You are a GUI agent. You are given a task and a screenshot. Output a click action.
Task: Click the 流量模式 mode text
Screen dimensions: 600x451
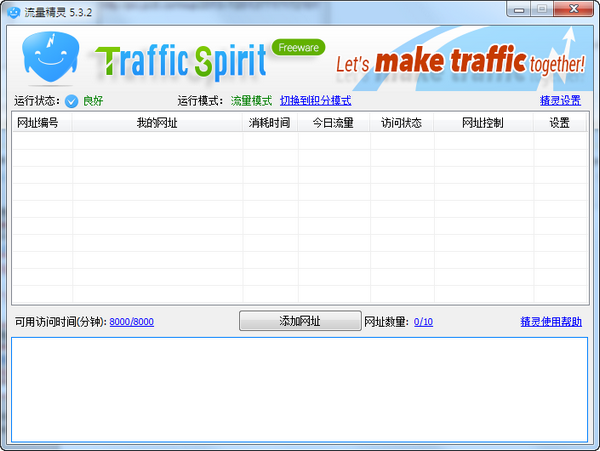251,101
